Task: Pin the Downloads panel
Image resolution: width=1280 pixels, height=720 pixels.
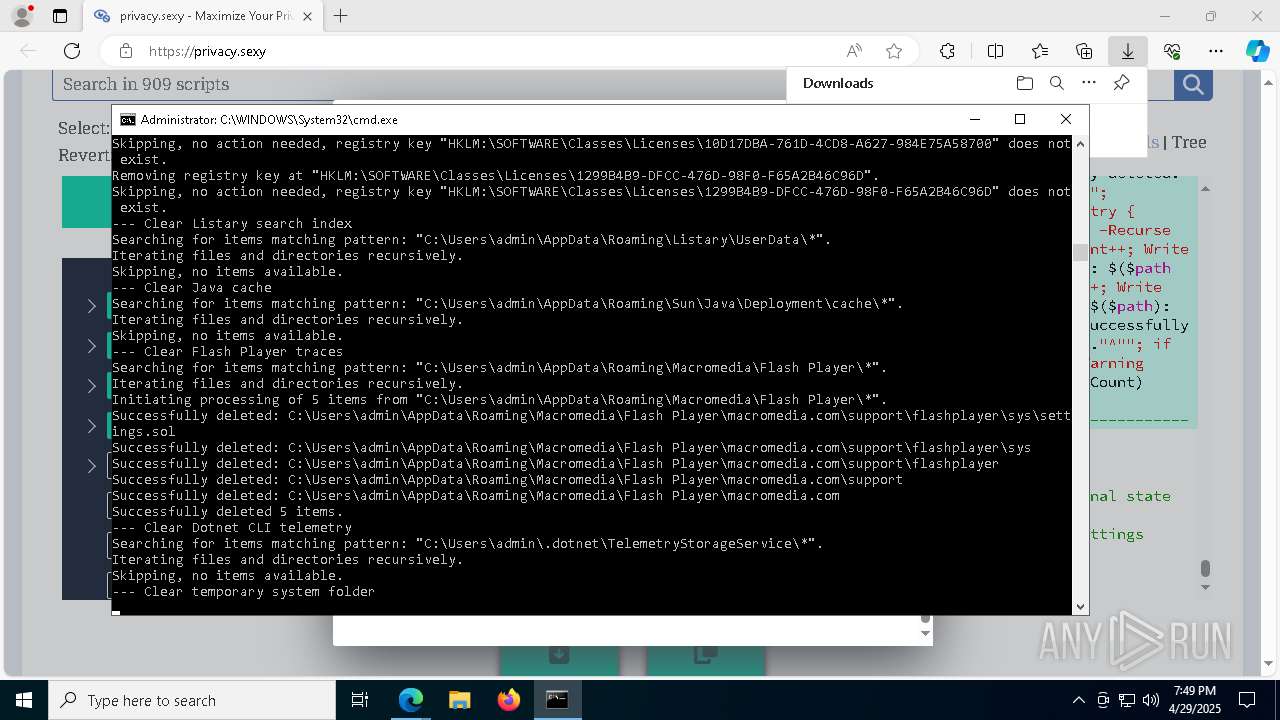Action: [x=1121, y=83]
